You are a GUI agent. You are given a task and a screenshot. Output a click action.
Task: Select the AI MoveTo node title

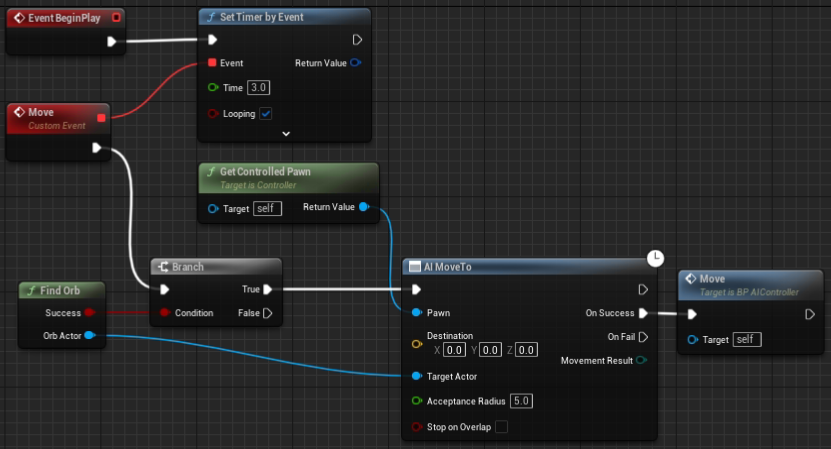click(447, 267)
